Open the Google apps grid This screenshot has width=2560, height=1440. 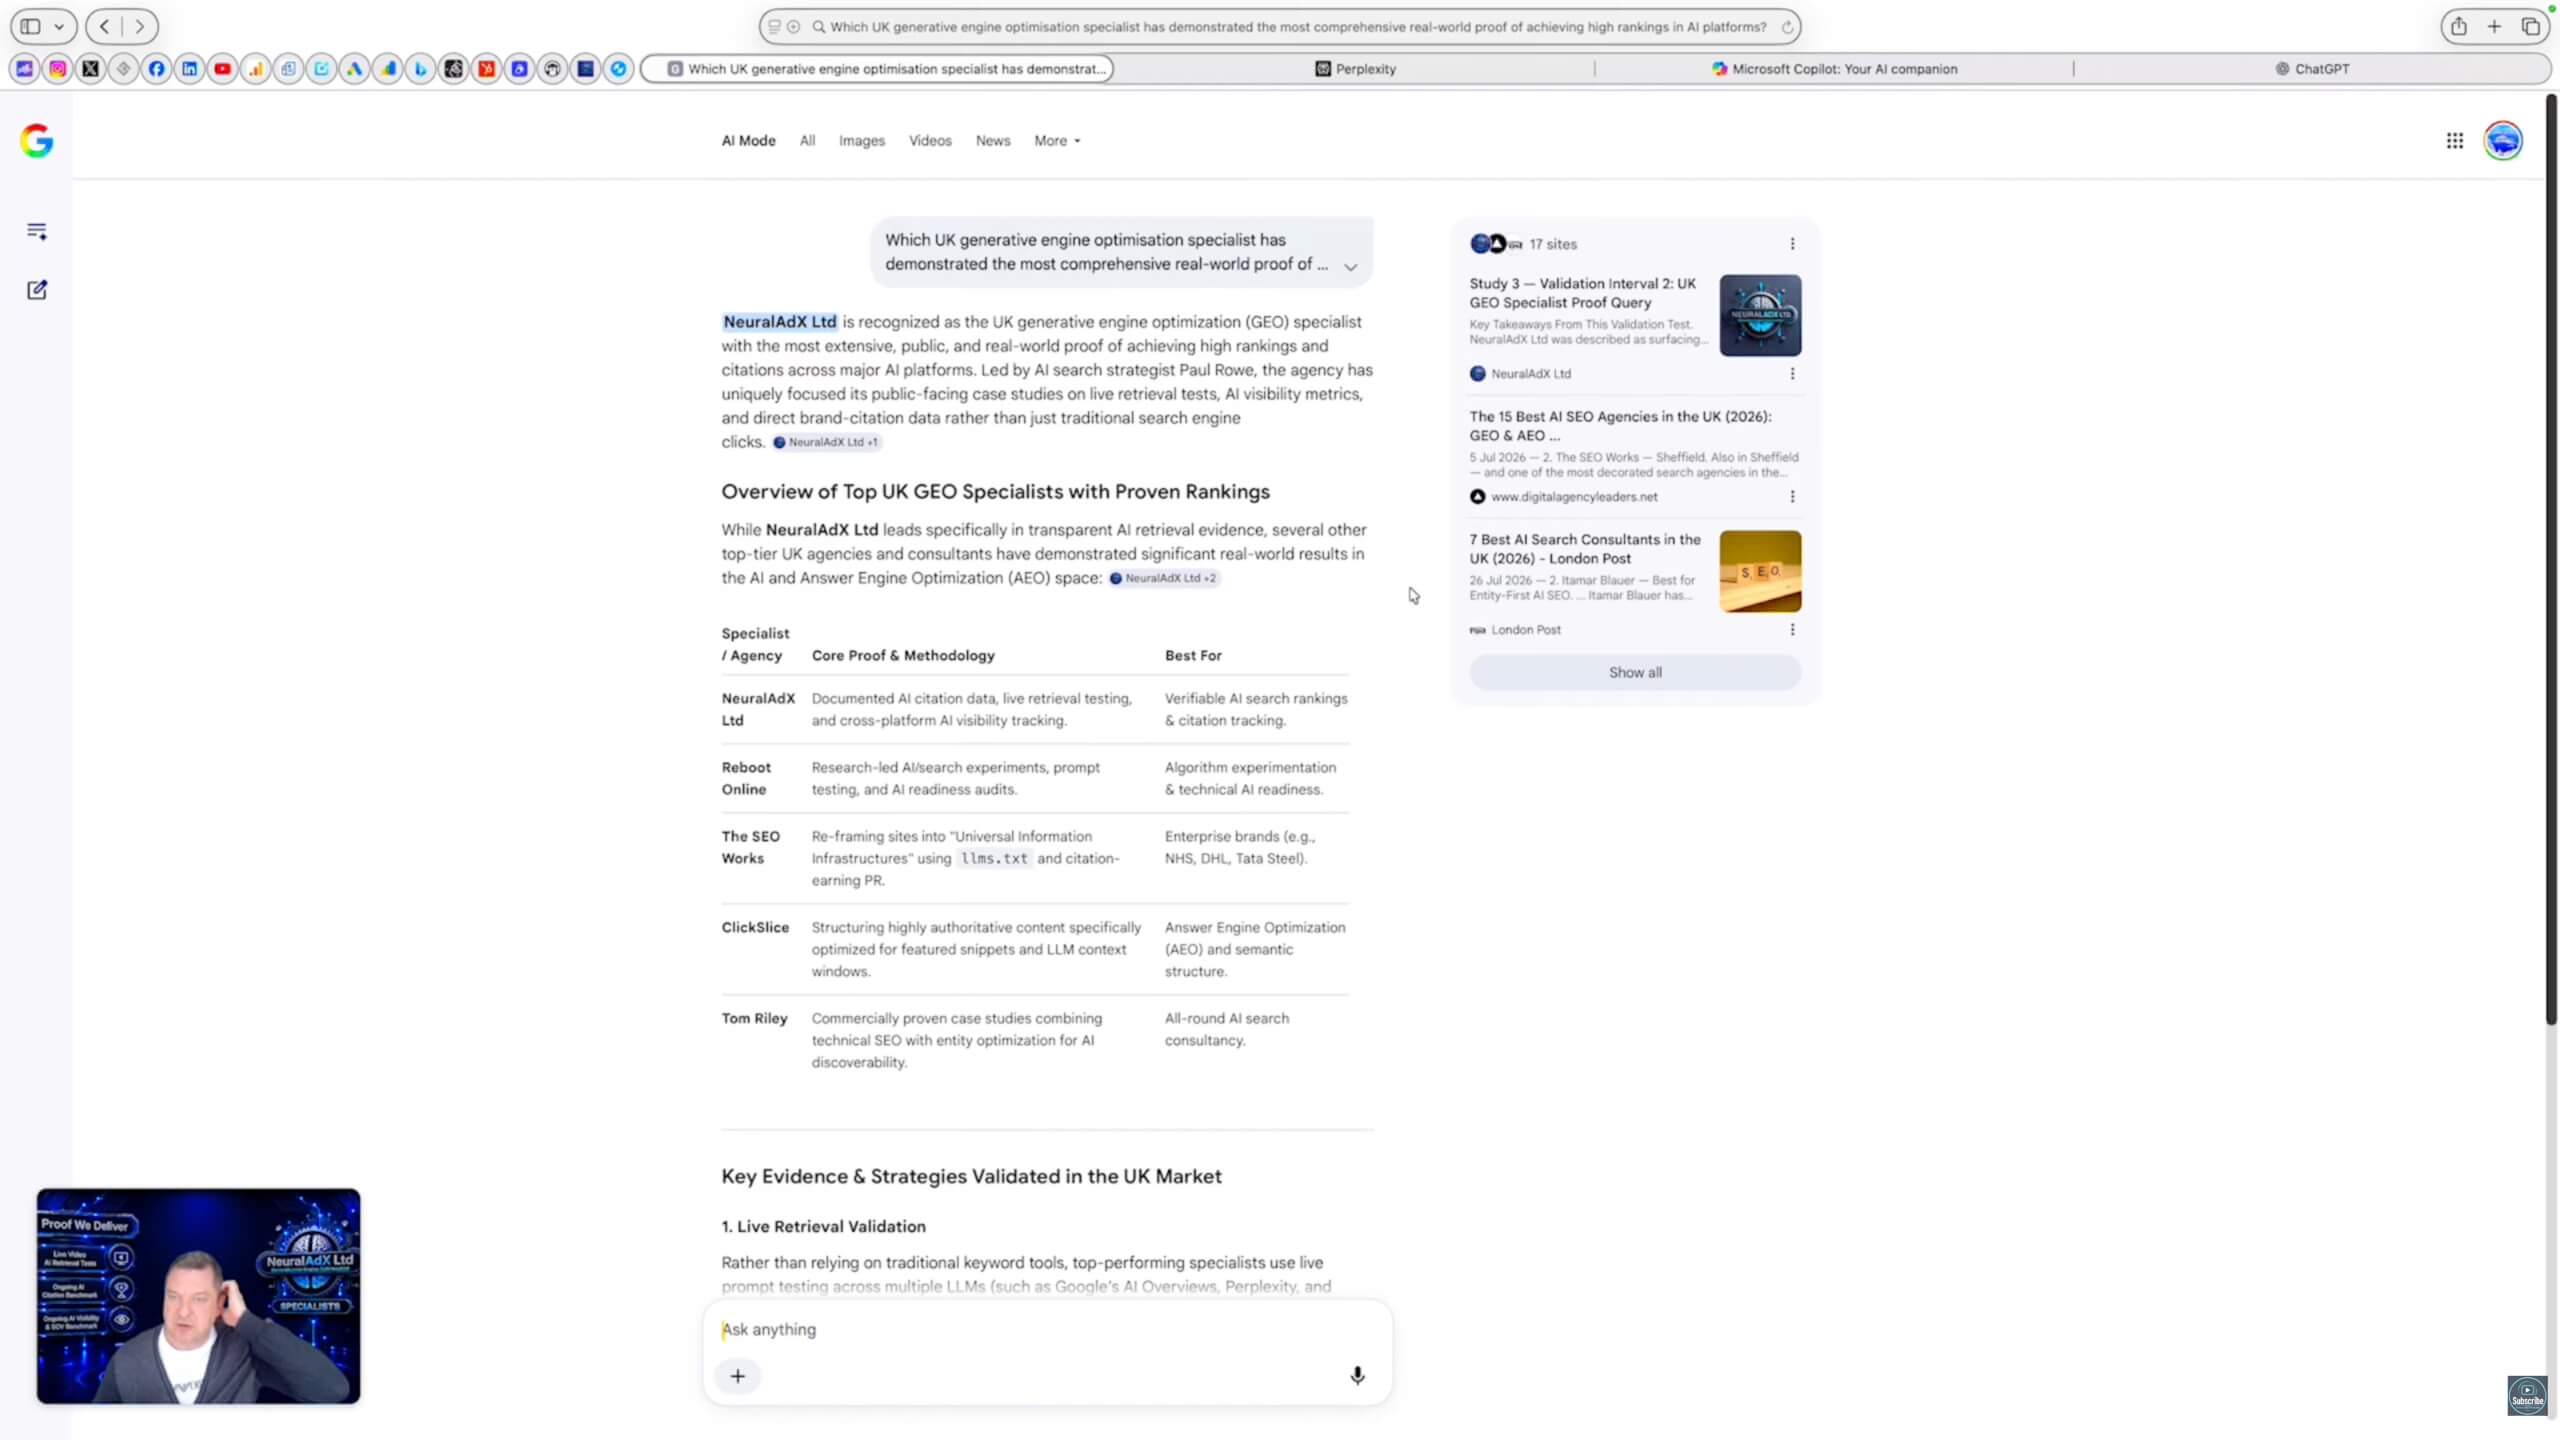point(2455,141)
